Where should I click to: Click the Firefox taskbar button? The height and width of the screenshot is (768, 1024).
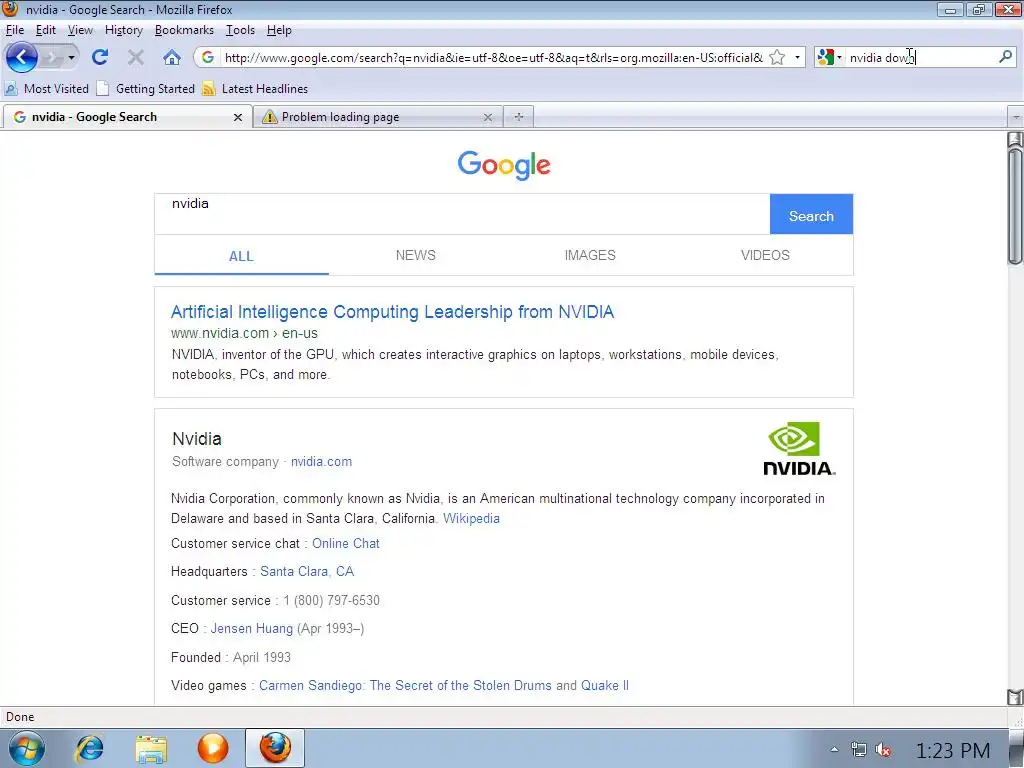[275, 748]
